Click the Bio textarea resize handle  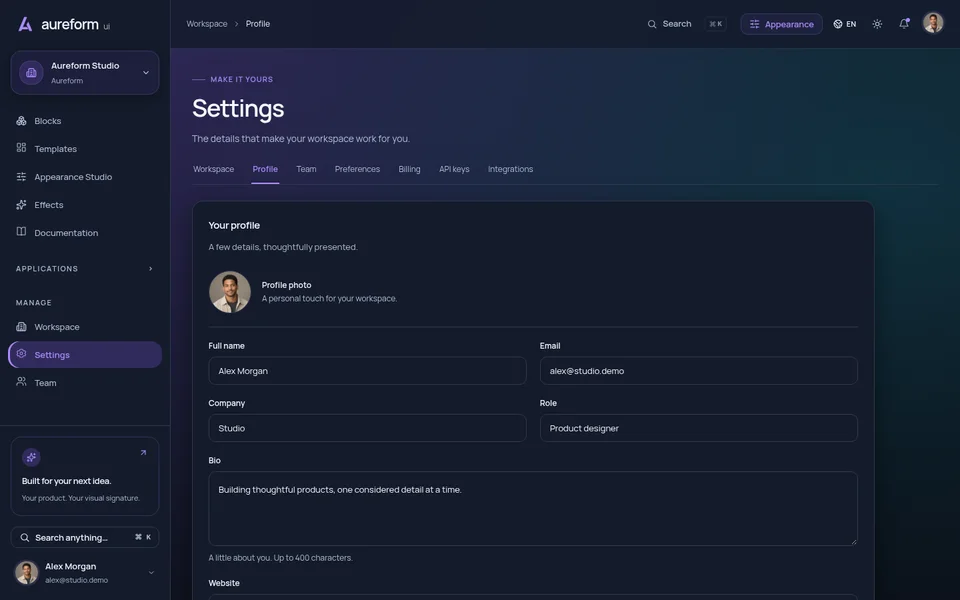(853, 541)
